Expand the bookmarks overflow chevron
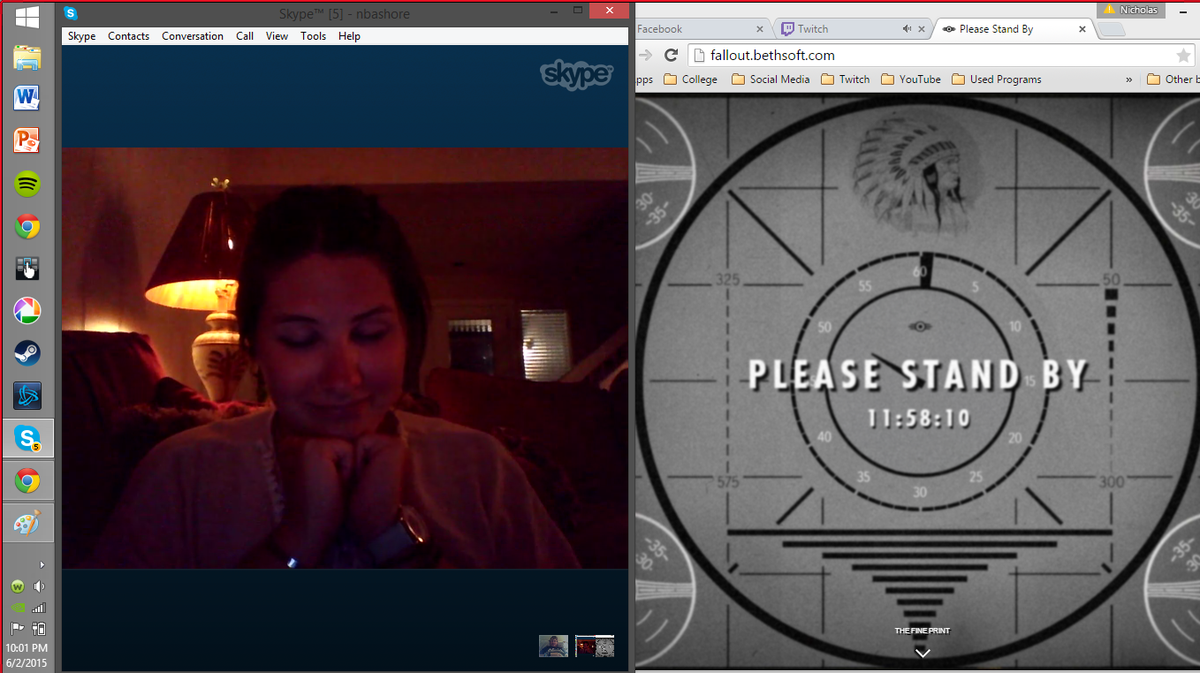The height and width of the screenshot is (673, 1200). (1129, 79)
